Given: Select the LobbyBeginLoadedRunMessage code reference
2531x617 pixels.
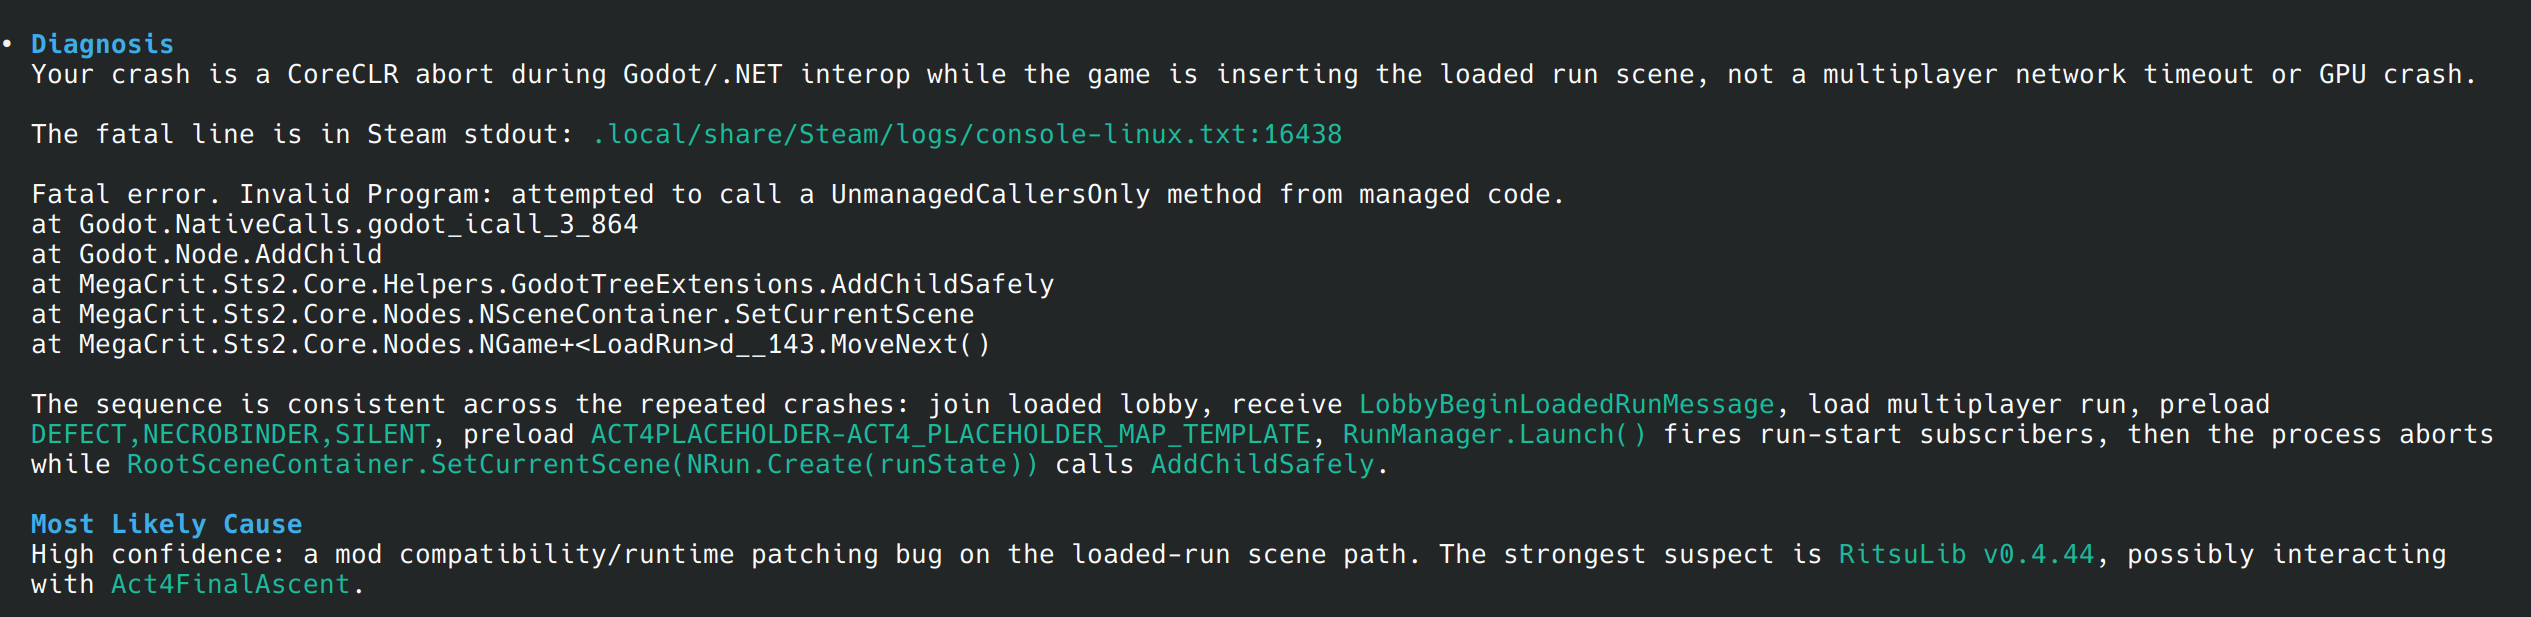Looking at the screenshot, I should [x=1567, y=404].
